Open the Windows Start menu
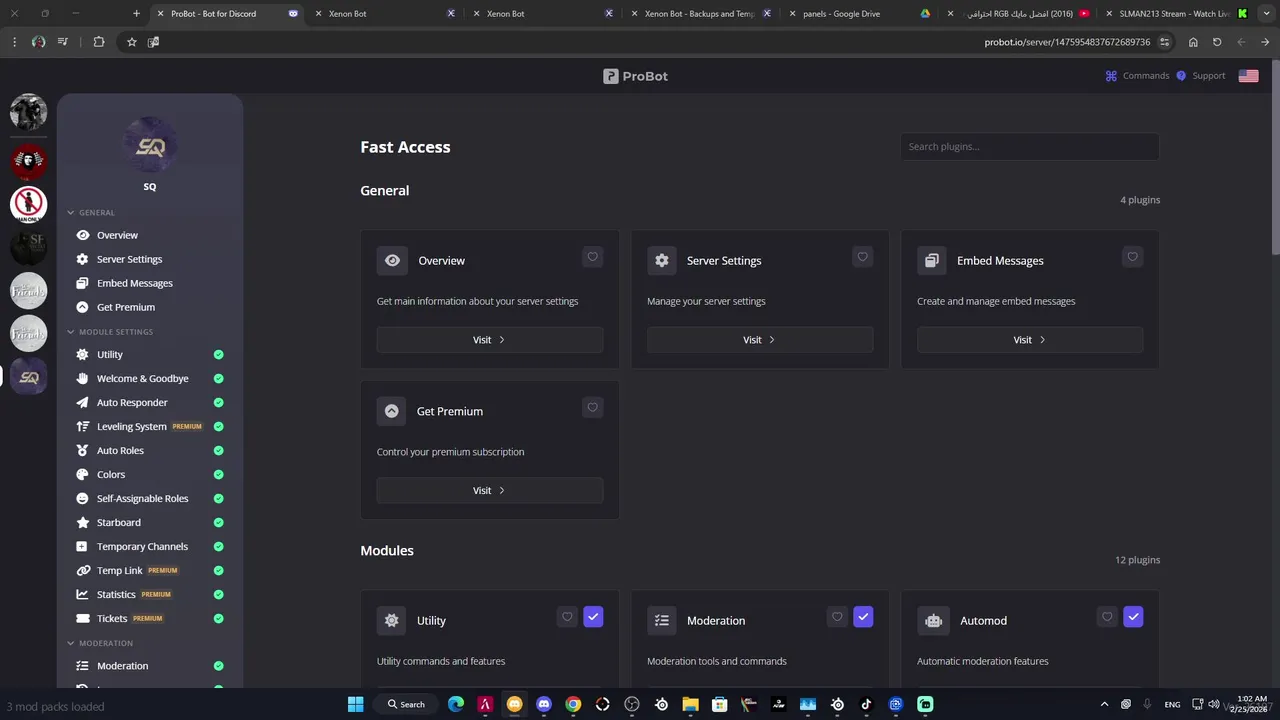Image resolution: width=1280 pixels, height=720 pixels. [x=356, y=704]
